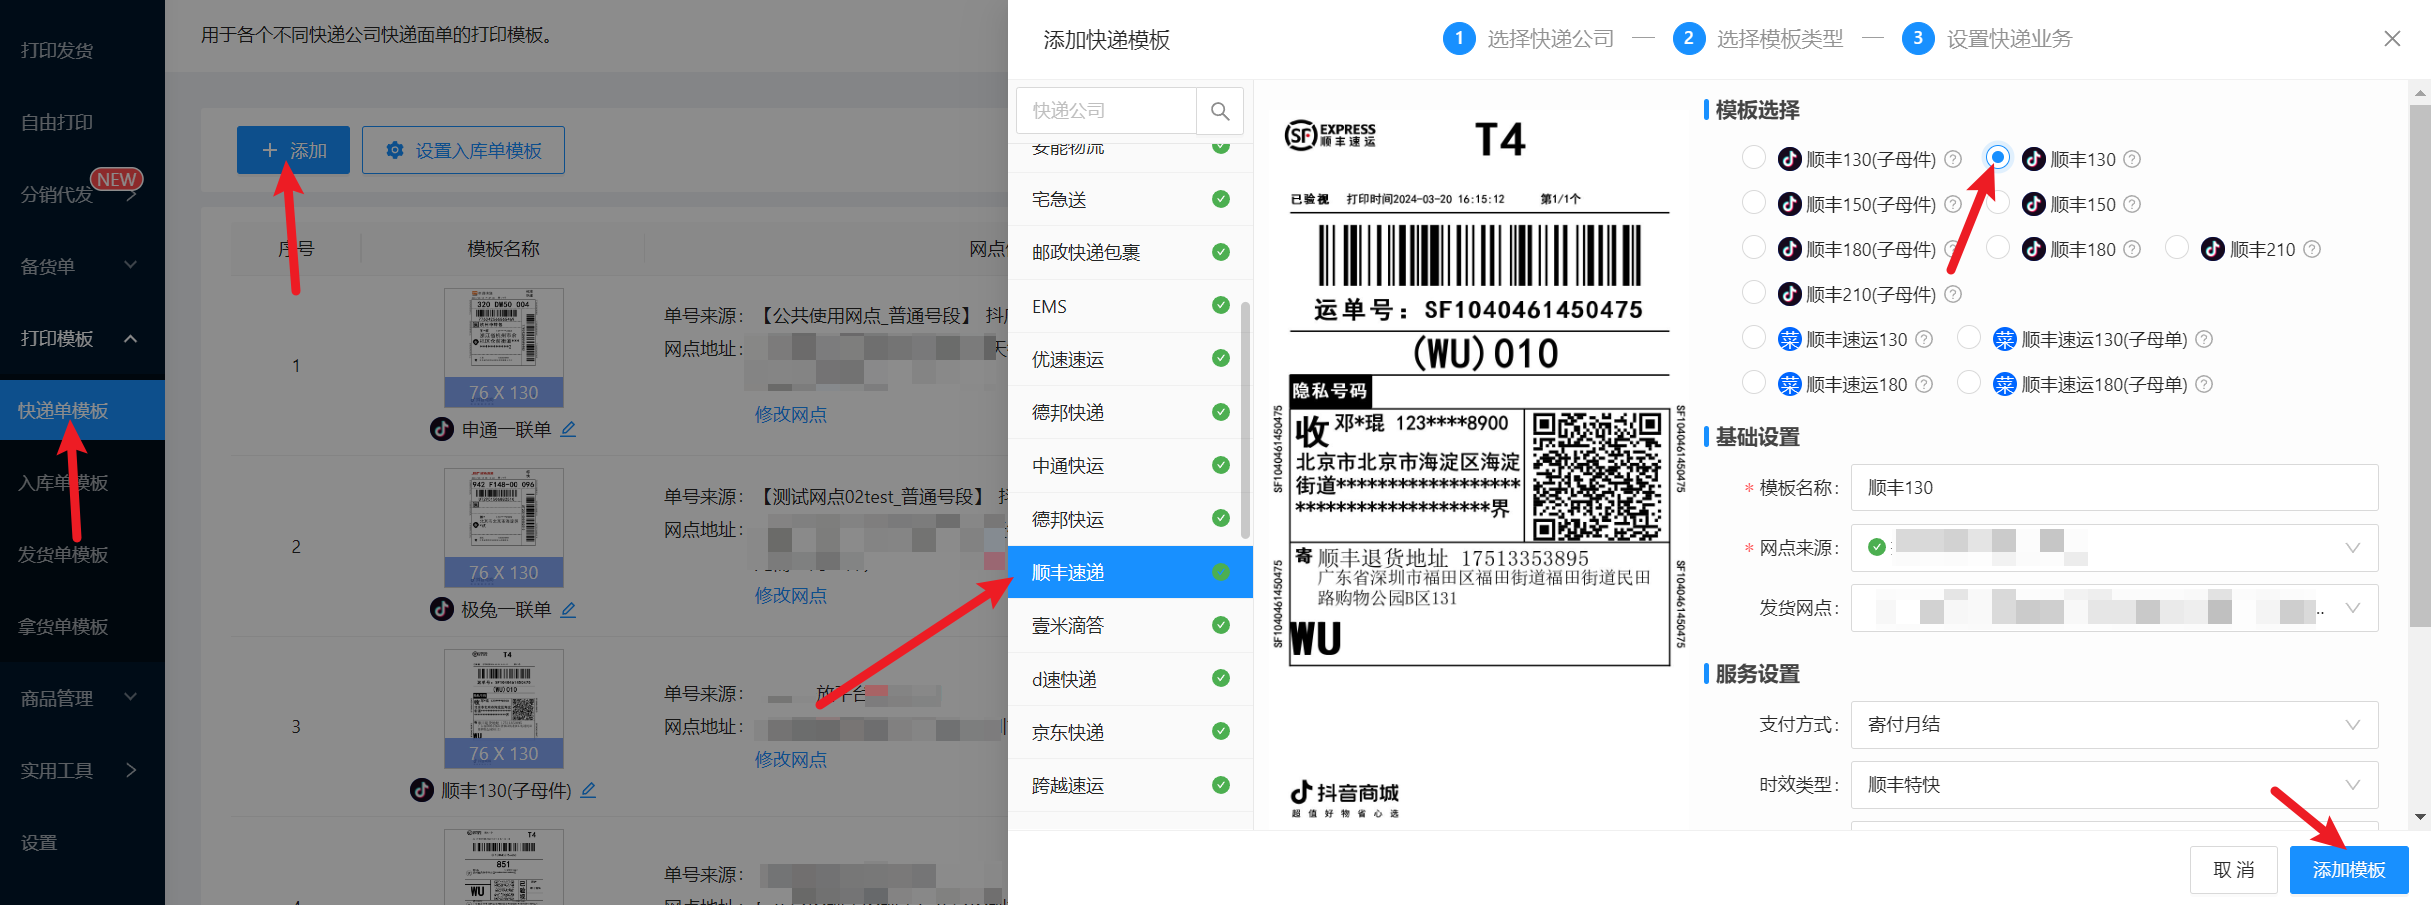Select the 顺丰速运180 radio option

click(1754, 383)
